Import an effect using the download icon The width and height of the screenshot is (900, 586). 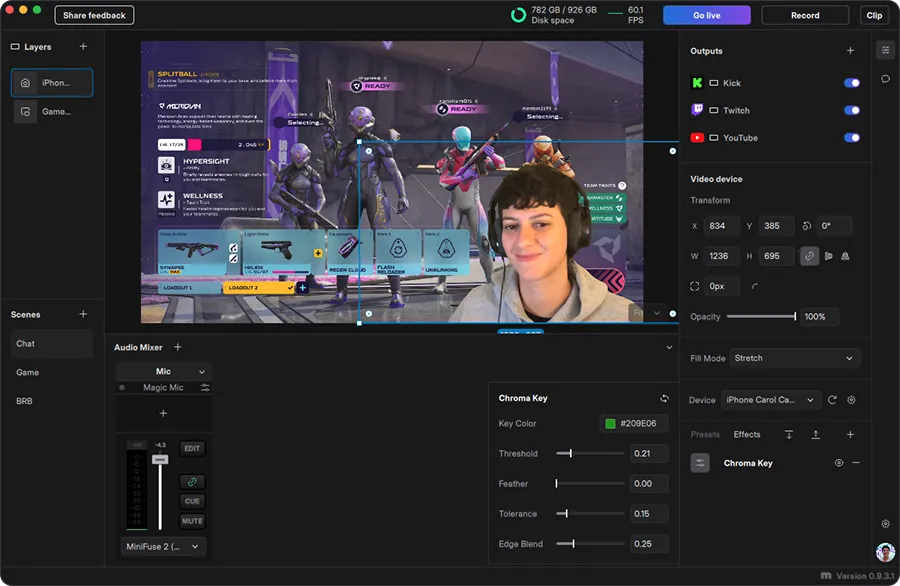point(789,434)
